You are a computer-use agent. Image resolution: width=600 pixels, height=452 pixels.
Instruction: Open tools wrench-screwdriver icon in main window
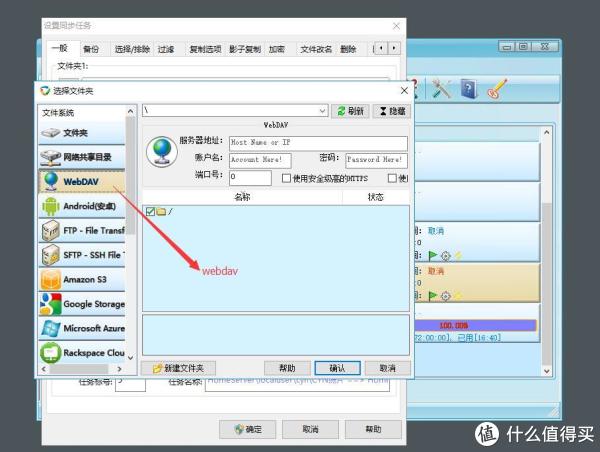(x=441, y=89)
